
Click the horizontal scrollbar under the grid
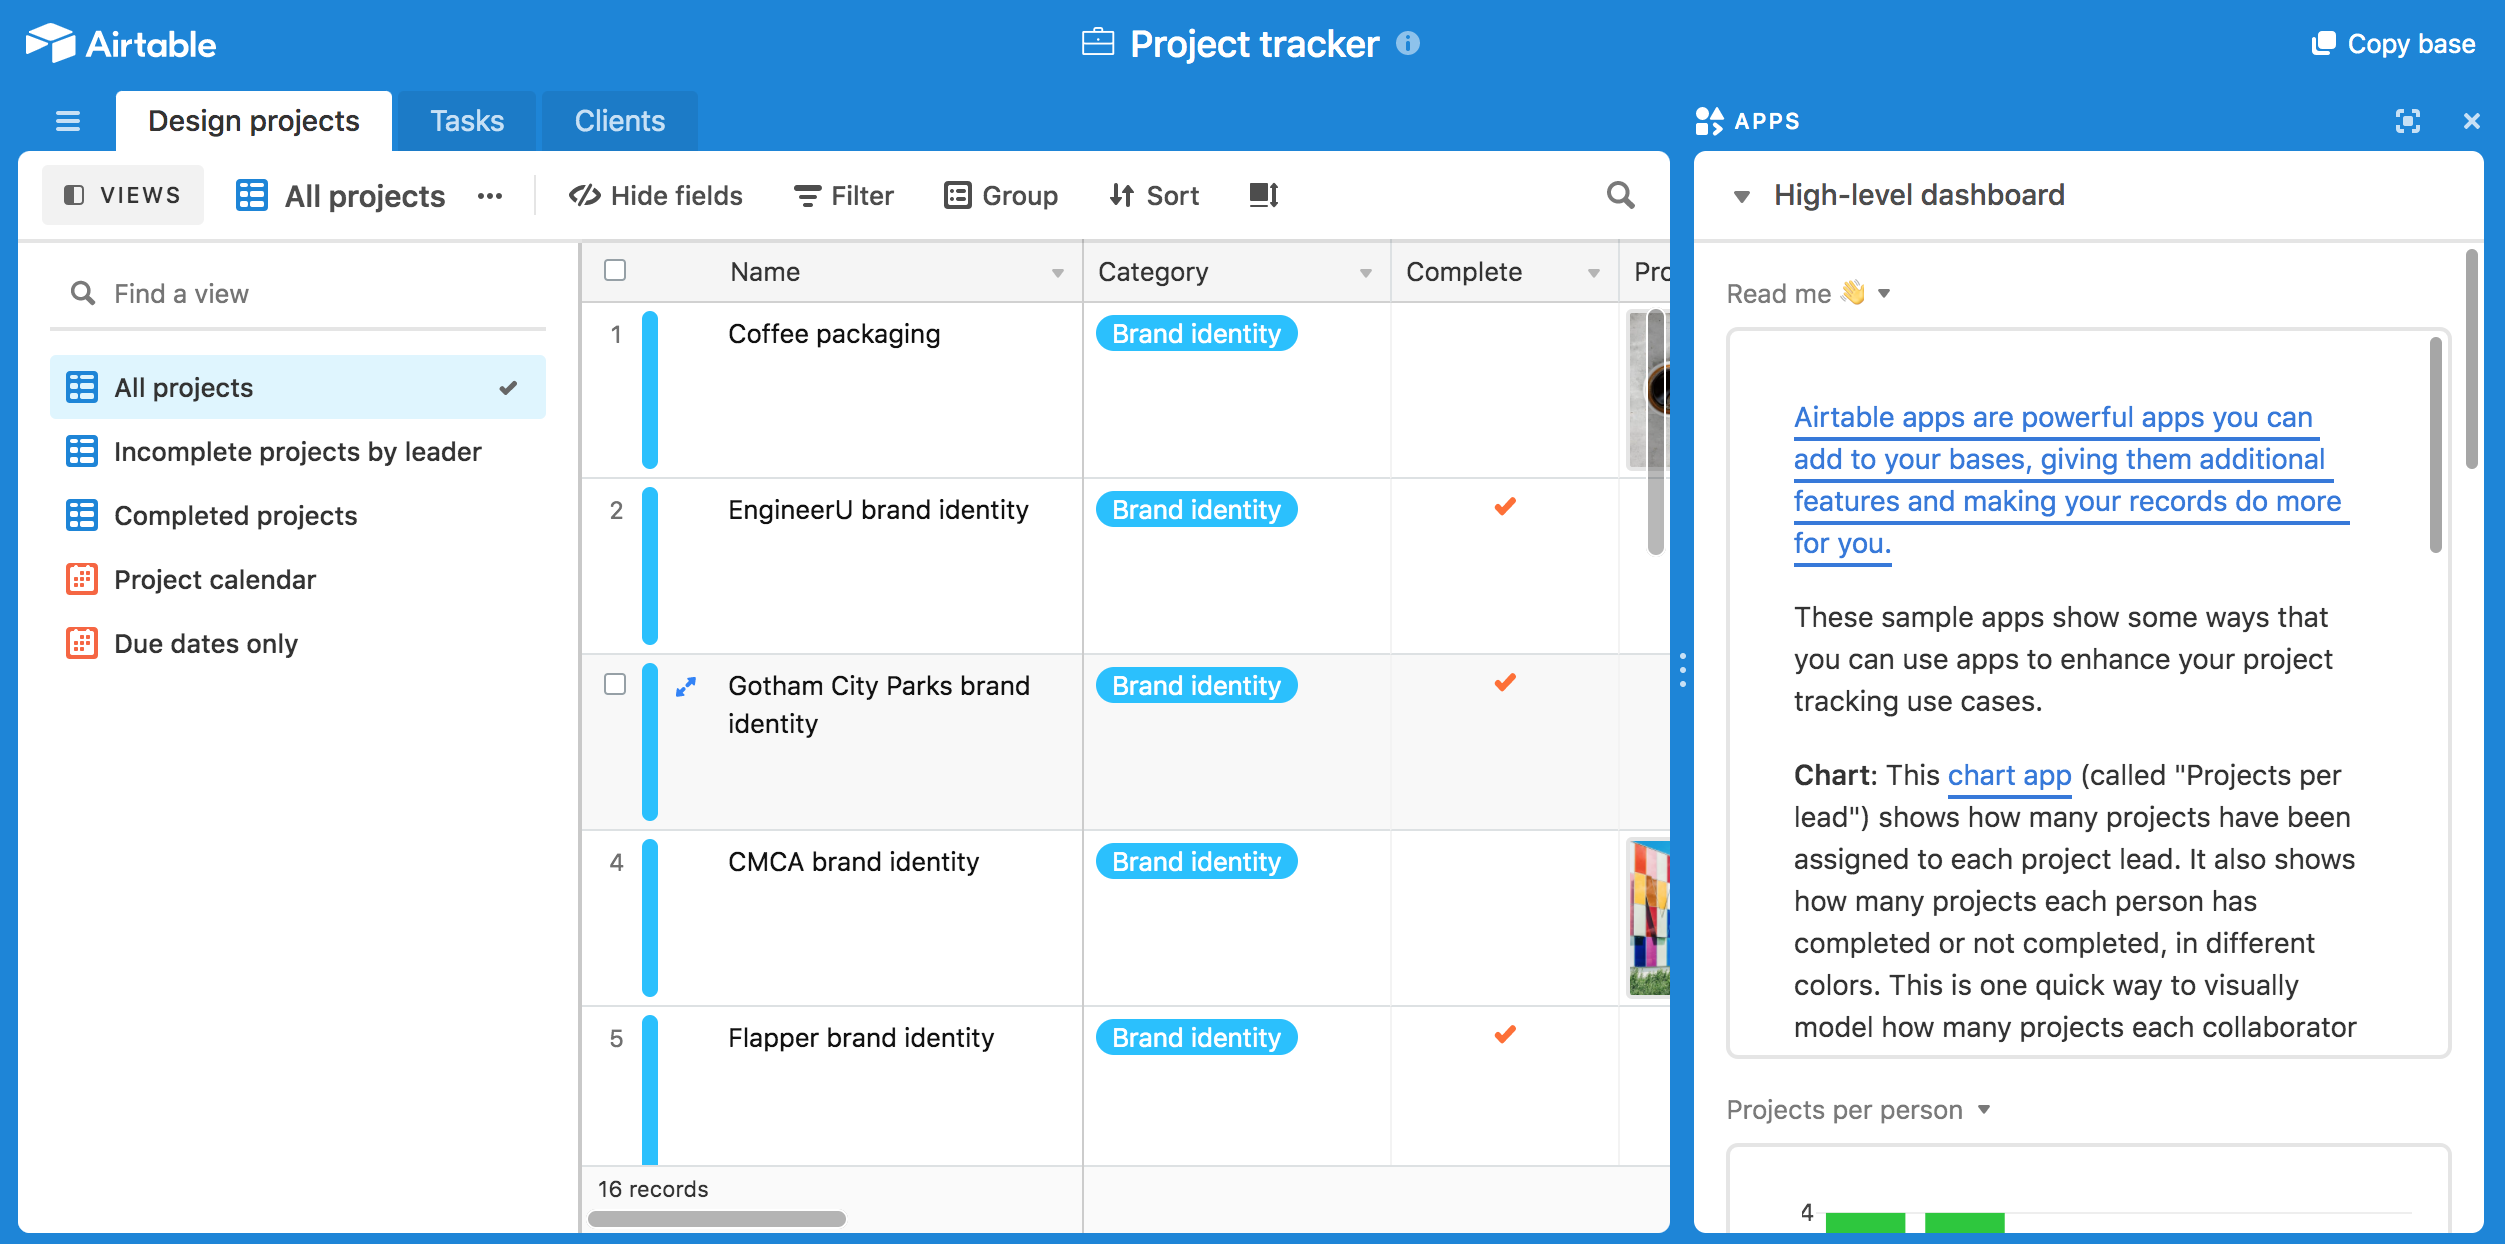[x=716, y=1219]
